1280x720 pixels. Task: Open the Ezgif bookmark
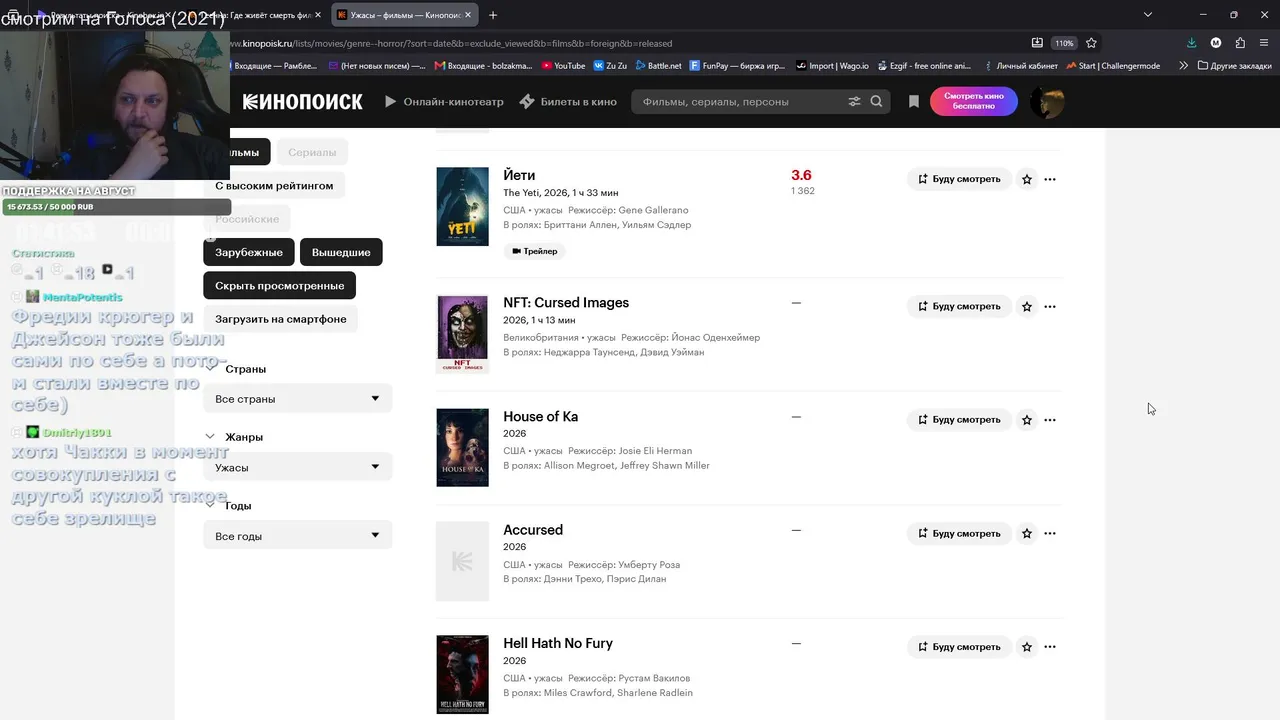point(924,66)
